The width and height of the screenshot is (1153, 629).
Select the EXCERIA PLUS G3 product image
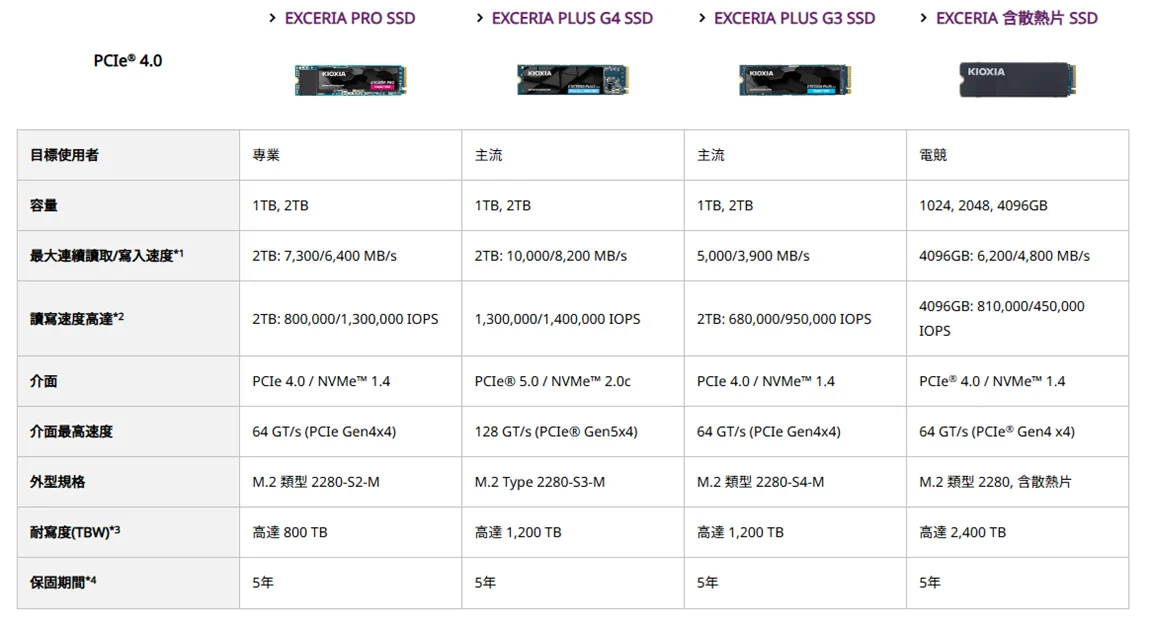pos(795,79)
